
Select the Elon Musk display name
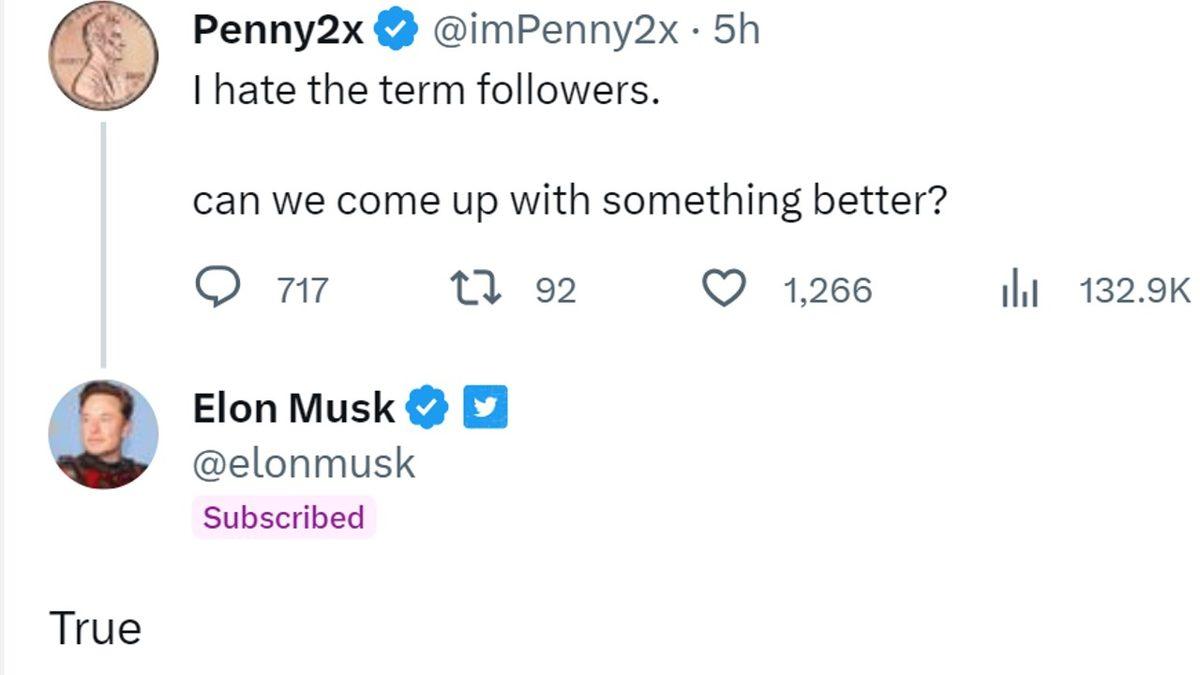(x=293, y=406)
